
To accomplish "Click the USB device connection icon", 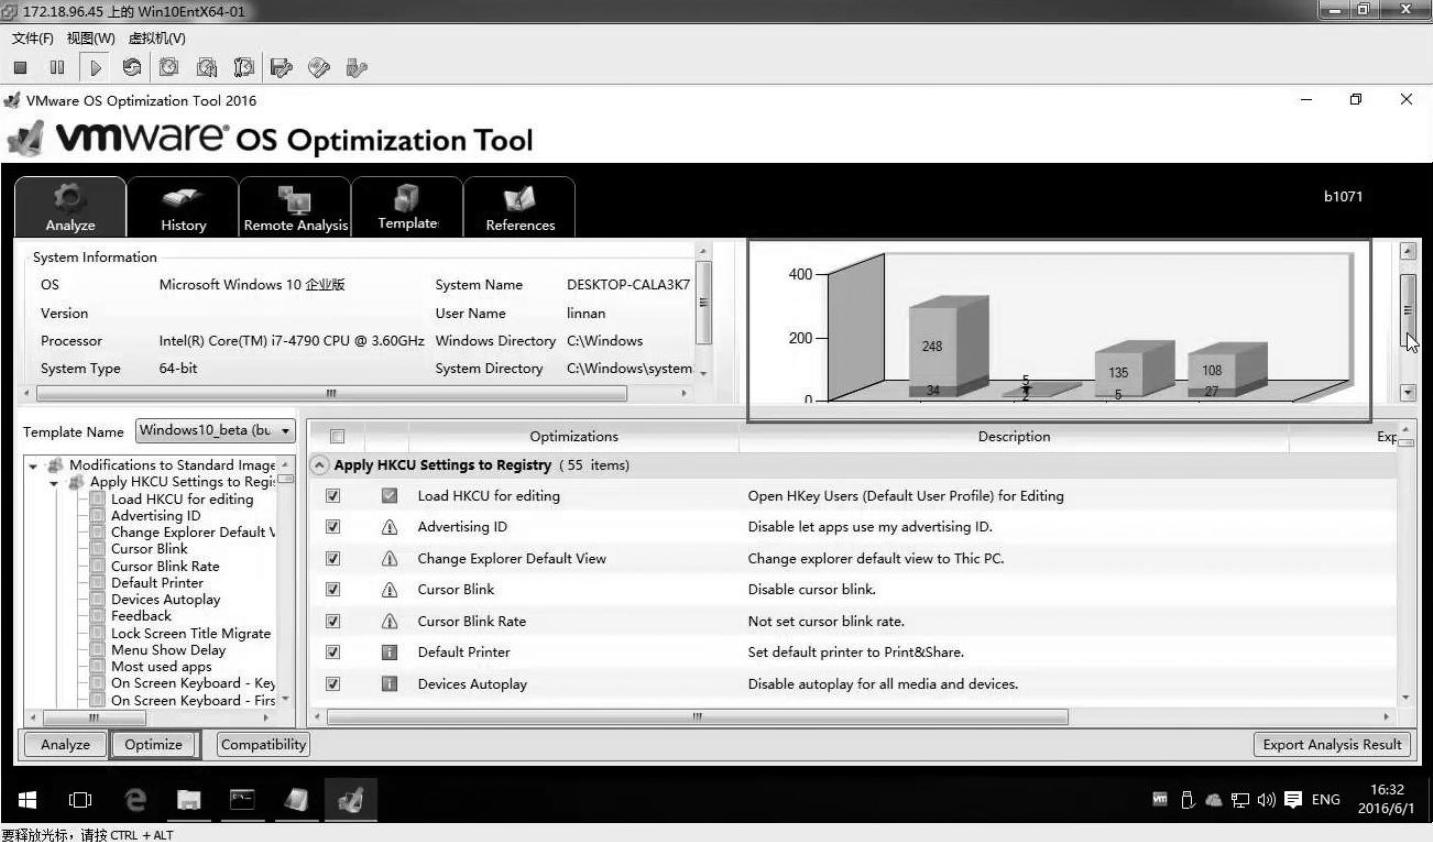I will point(357,67).
